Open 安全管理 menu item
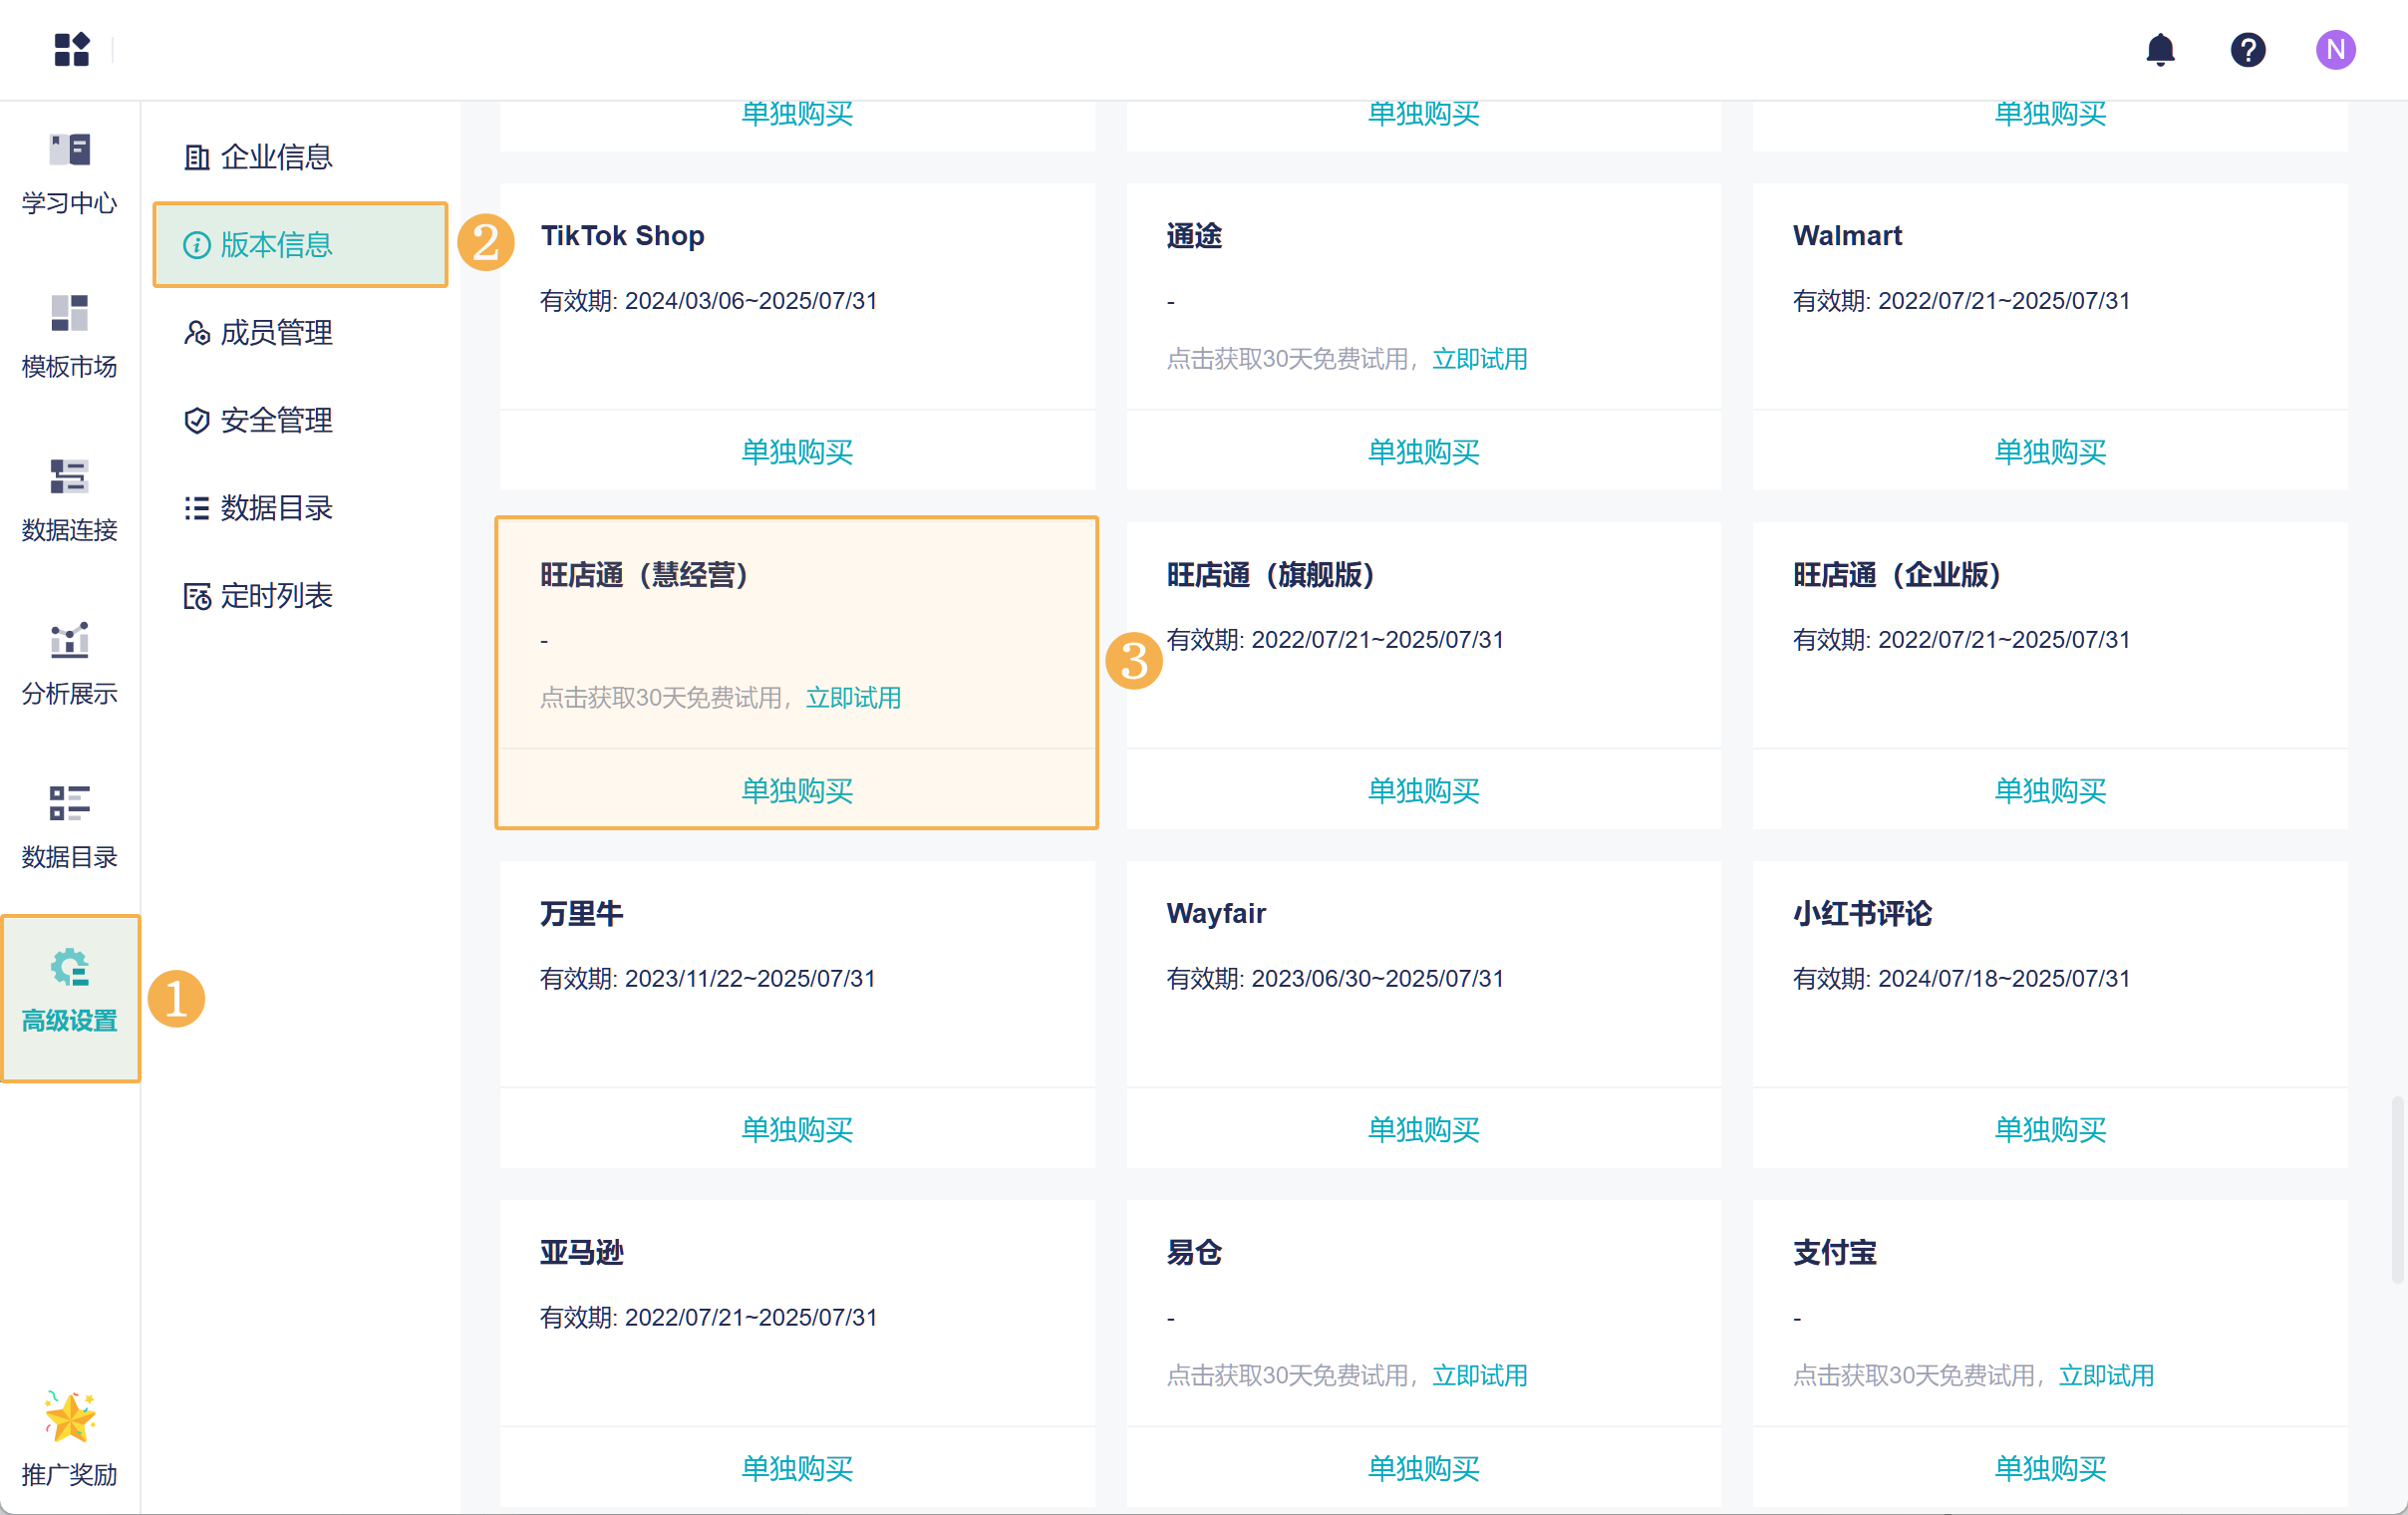This screenshot has height=1515, width=2408. pos(275,420)
